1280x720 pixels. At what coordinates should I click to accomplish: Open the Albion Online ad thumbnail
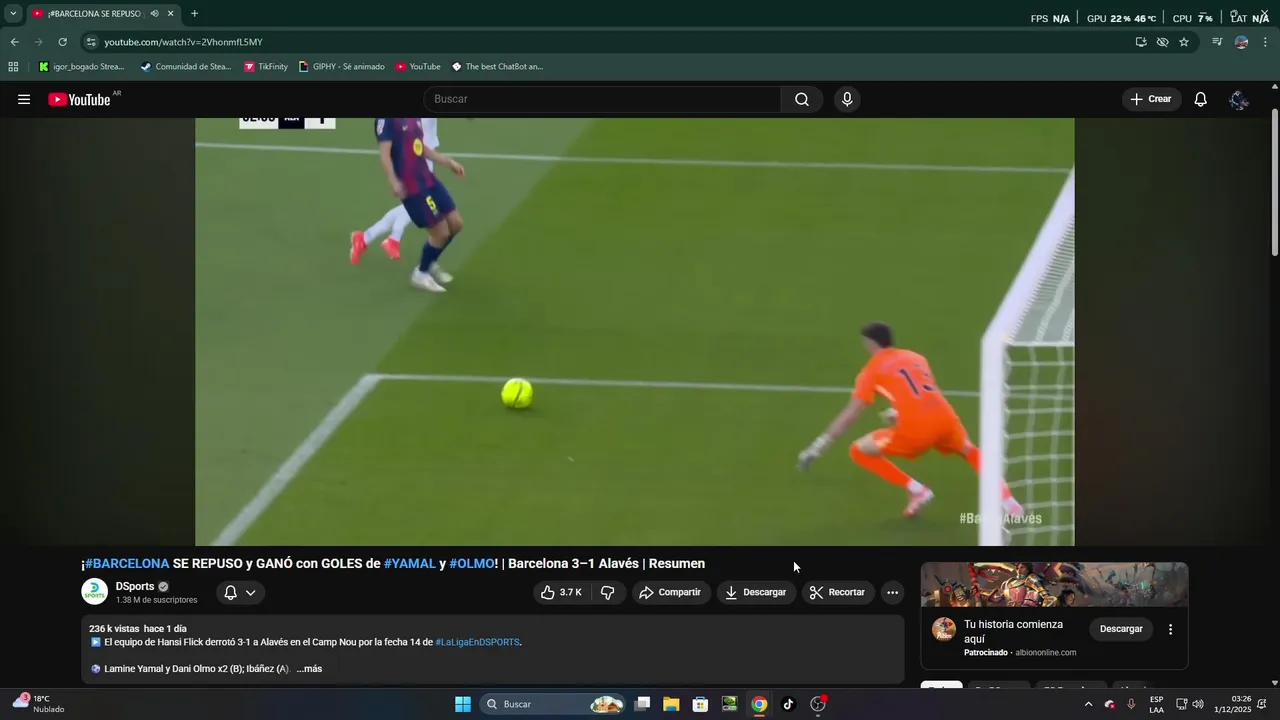pos(1054,585)
